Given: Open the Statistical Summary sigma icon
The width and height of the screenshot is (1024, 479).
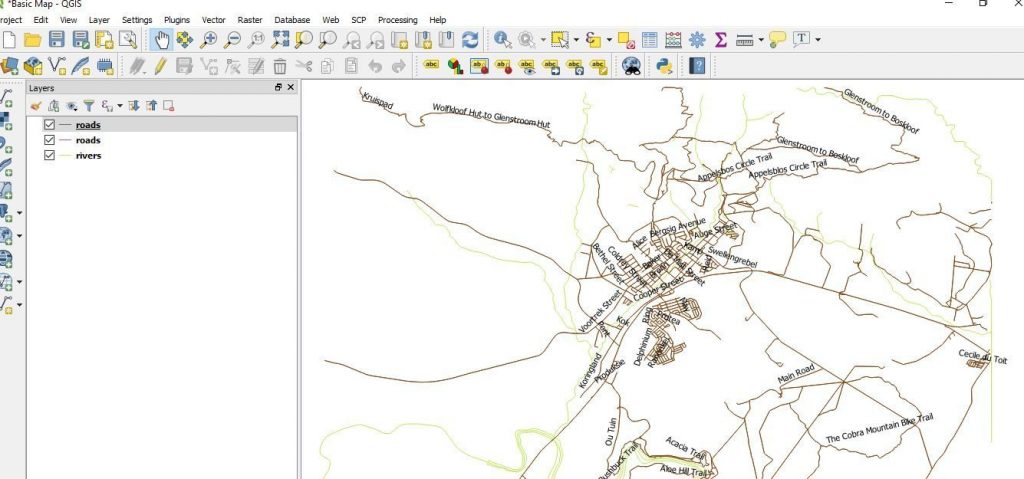Looking at the screenshot, I should (720, 40).
